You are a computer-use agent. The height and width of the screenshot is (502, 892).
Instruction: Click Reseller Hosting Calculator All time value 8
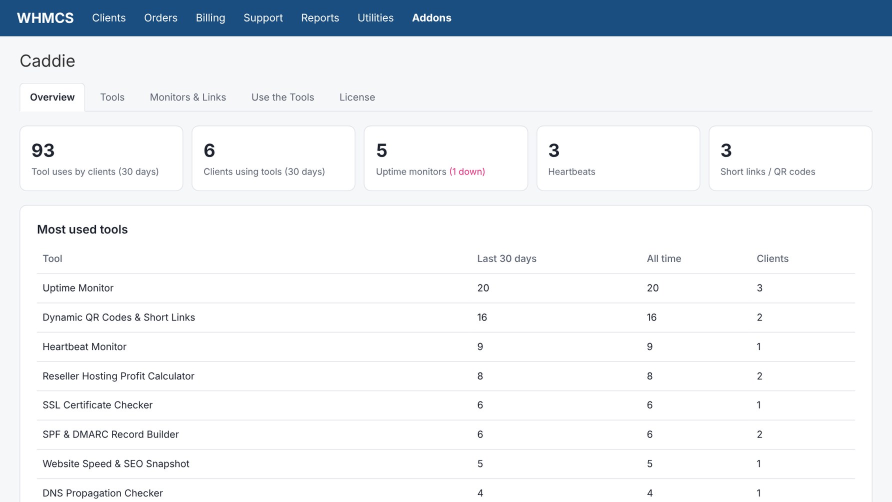pos(650,376)
